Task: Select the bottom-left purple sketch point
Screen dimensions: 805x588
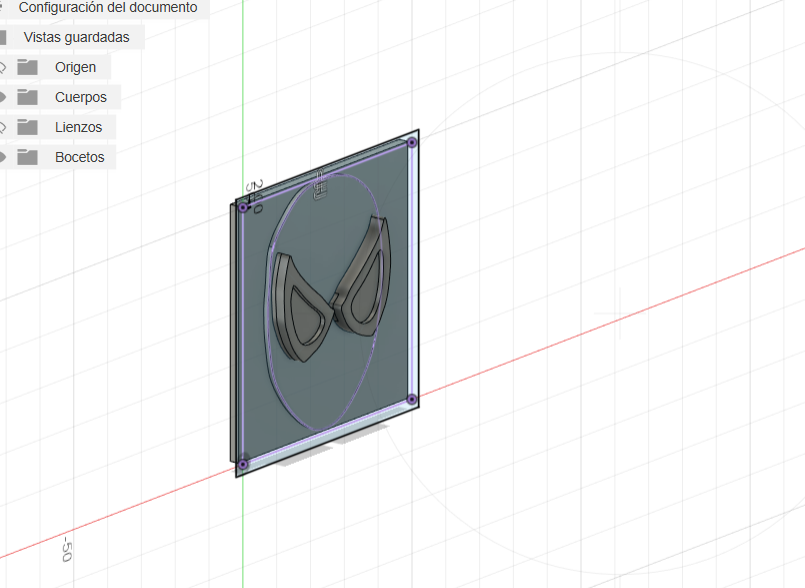Action: (243, 464)
